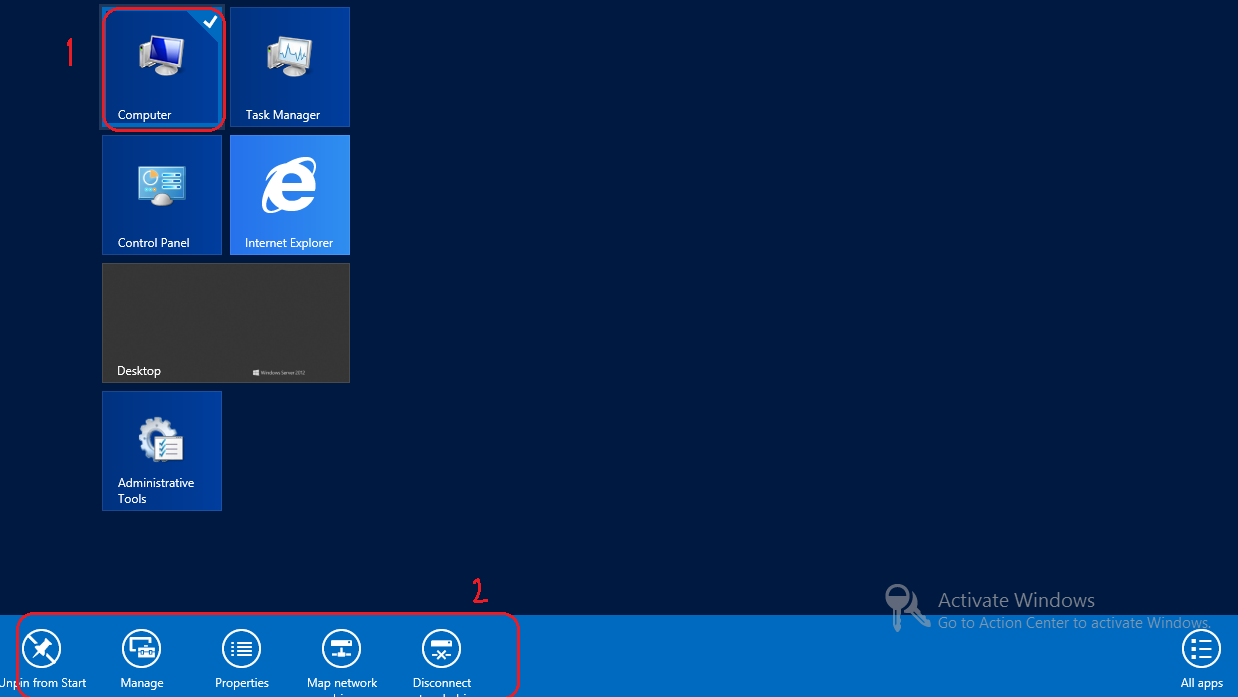Open the Desktop tile thumbnail

click(226, 322)
